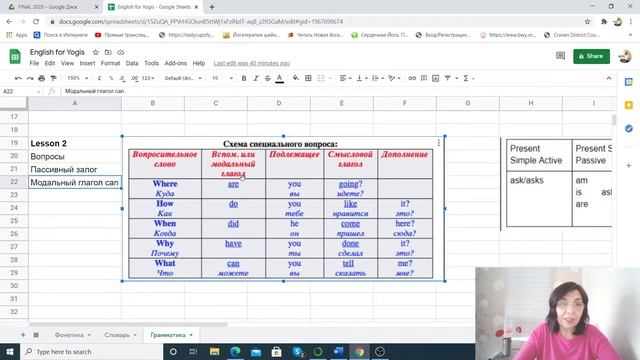Open the last edit history link

coord(251,63)
